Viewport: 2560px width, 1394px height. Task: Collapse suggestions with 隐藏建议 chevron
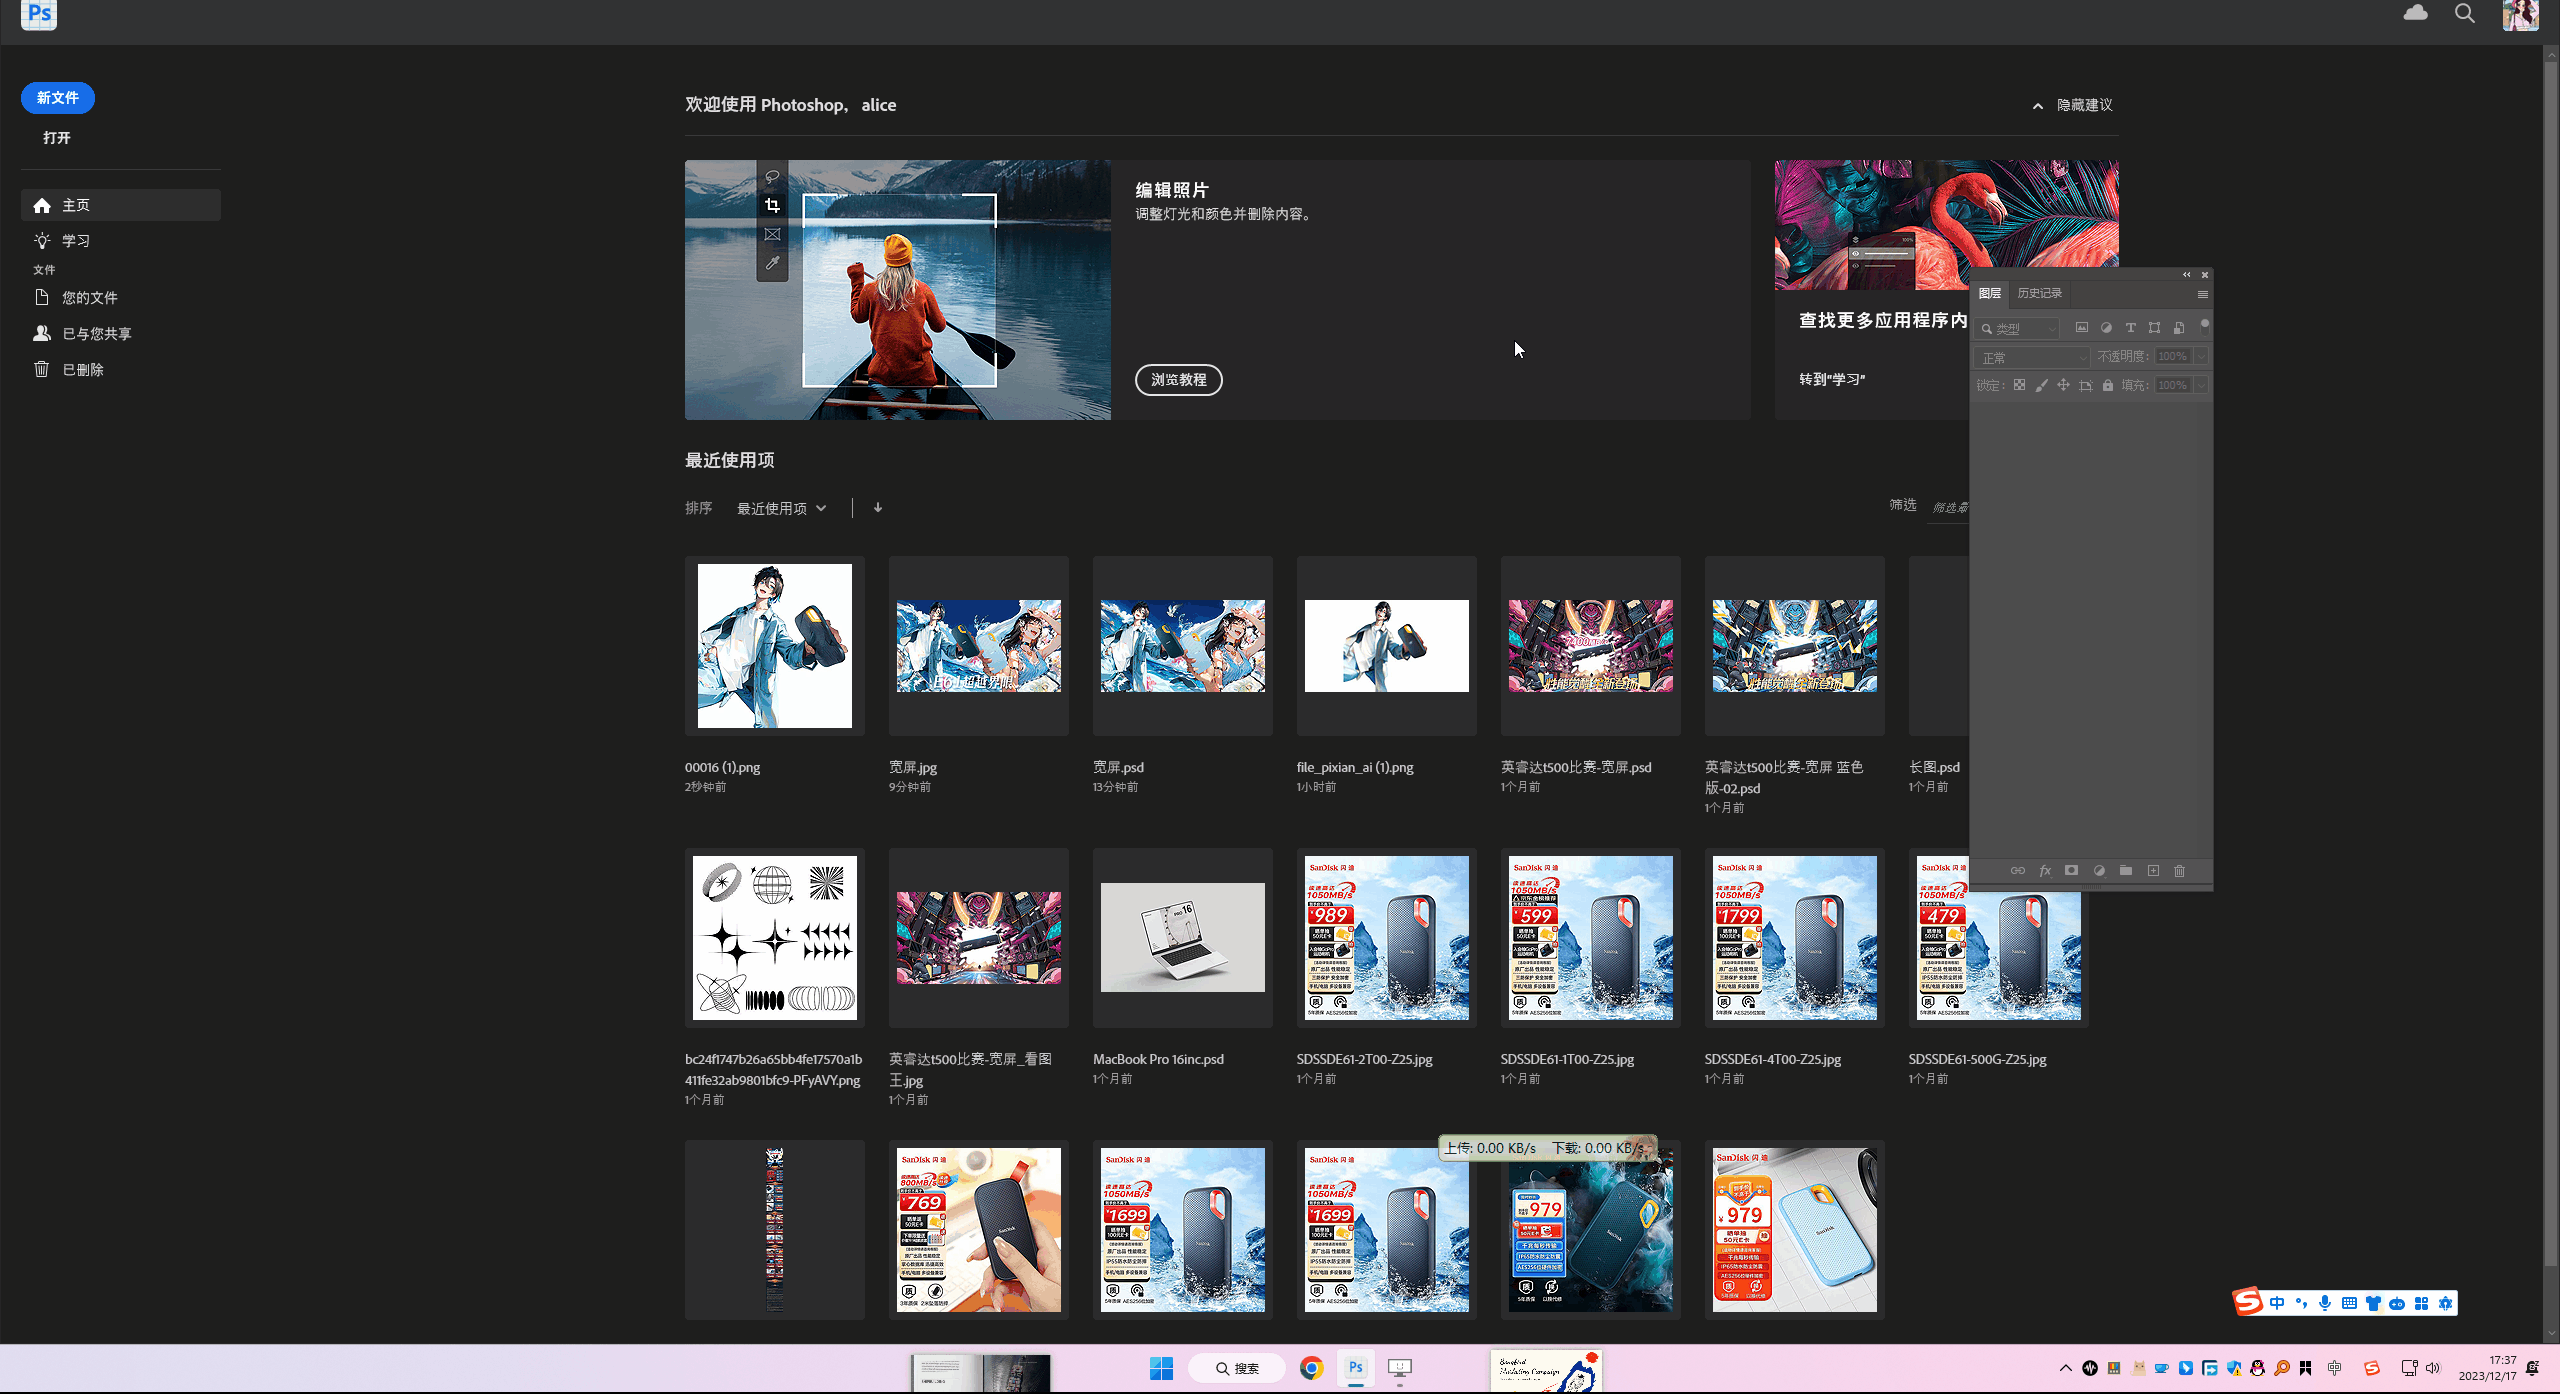2037,106
